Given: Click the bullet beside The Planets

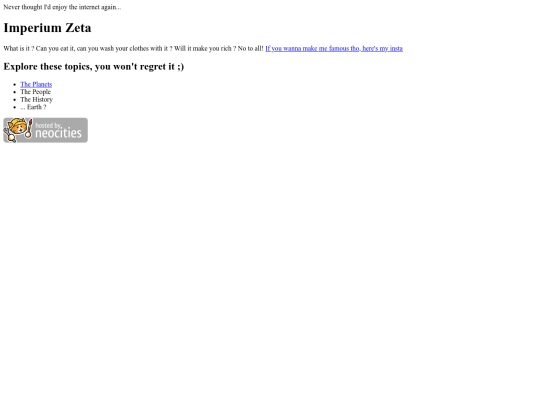Looking at the screenshot, I should coord(14,85).
